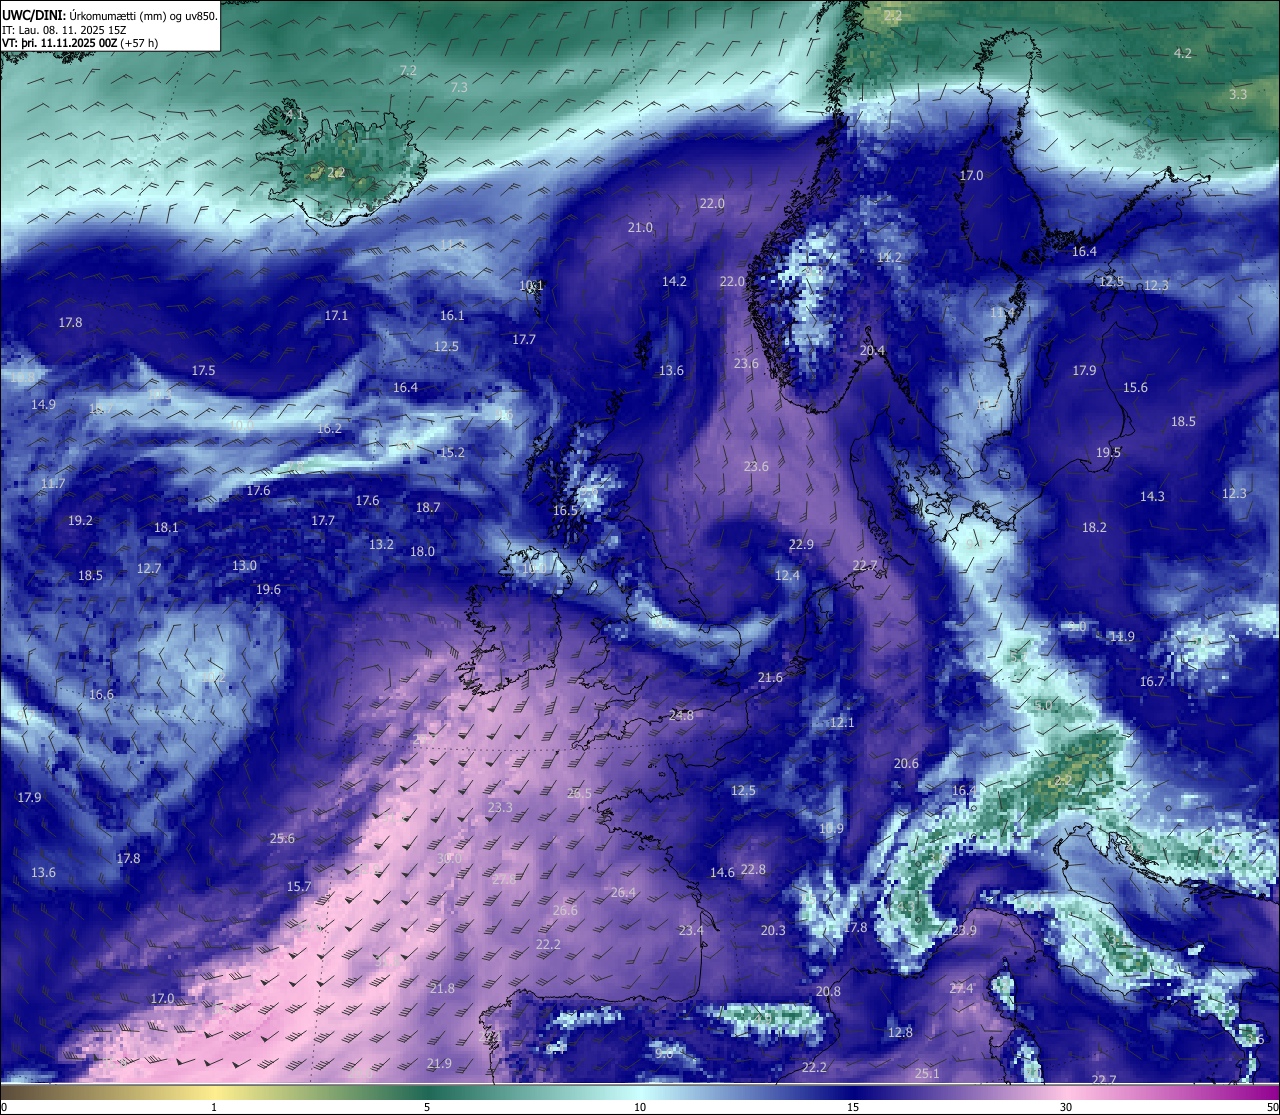Click the '15.7' map value
The height and width of the screenshot is (1115, 1280).
[299, 886]
